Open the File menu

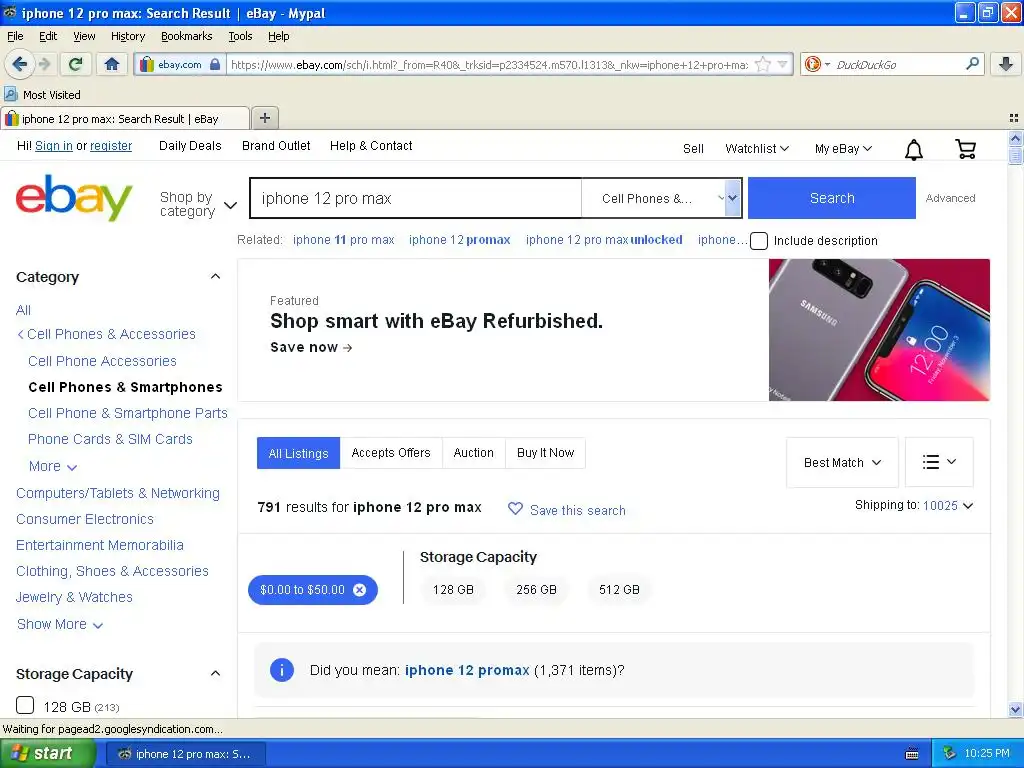15,36
